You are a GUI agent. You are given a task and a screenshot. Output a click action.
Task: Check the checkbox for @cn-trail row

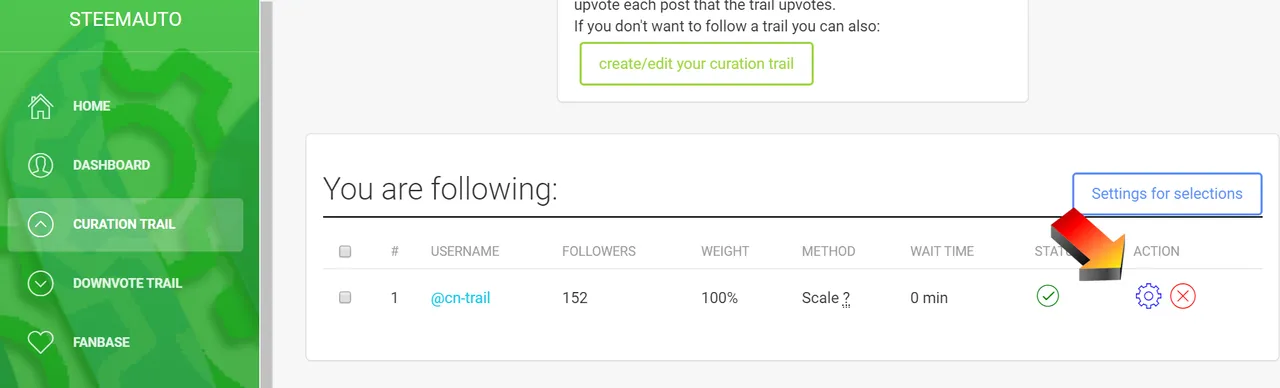pos(345,297)
